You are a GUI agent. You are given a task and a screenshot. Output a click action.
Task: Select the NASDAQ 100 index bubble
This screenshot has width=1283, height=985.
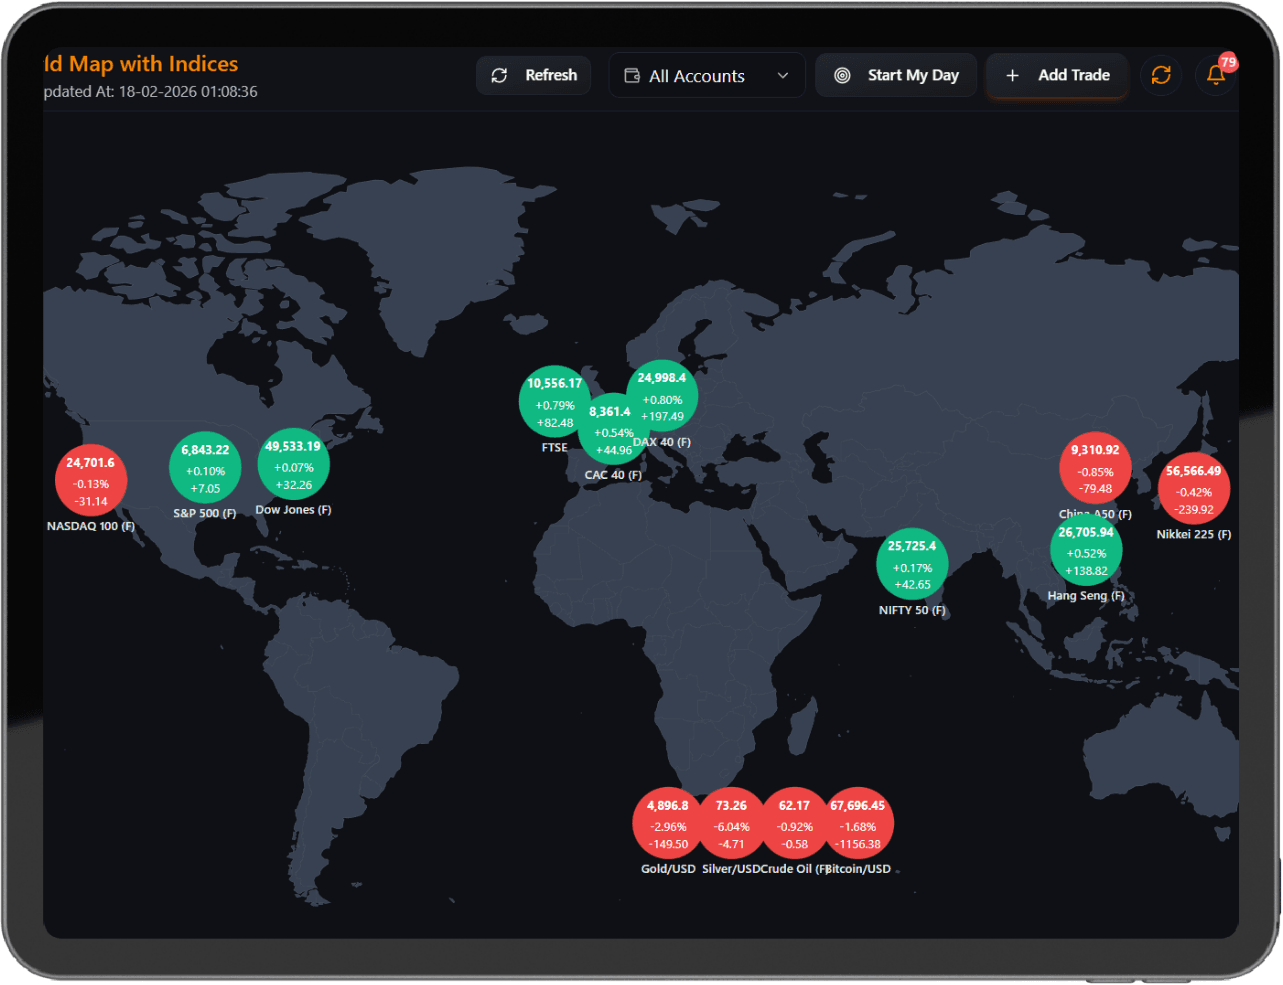(91, 480)
